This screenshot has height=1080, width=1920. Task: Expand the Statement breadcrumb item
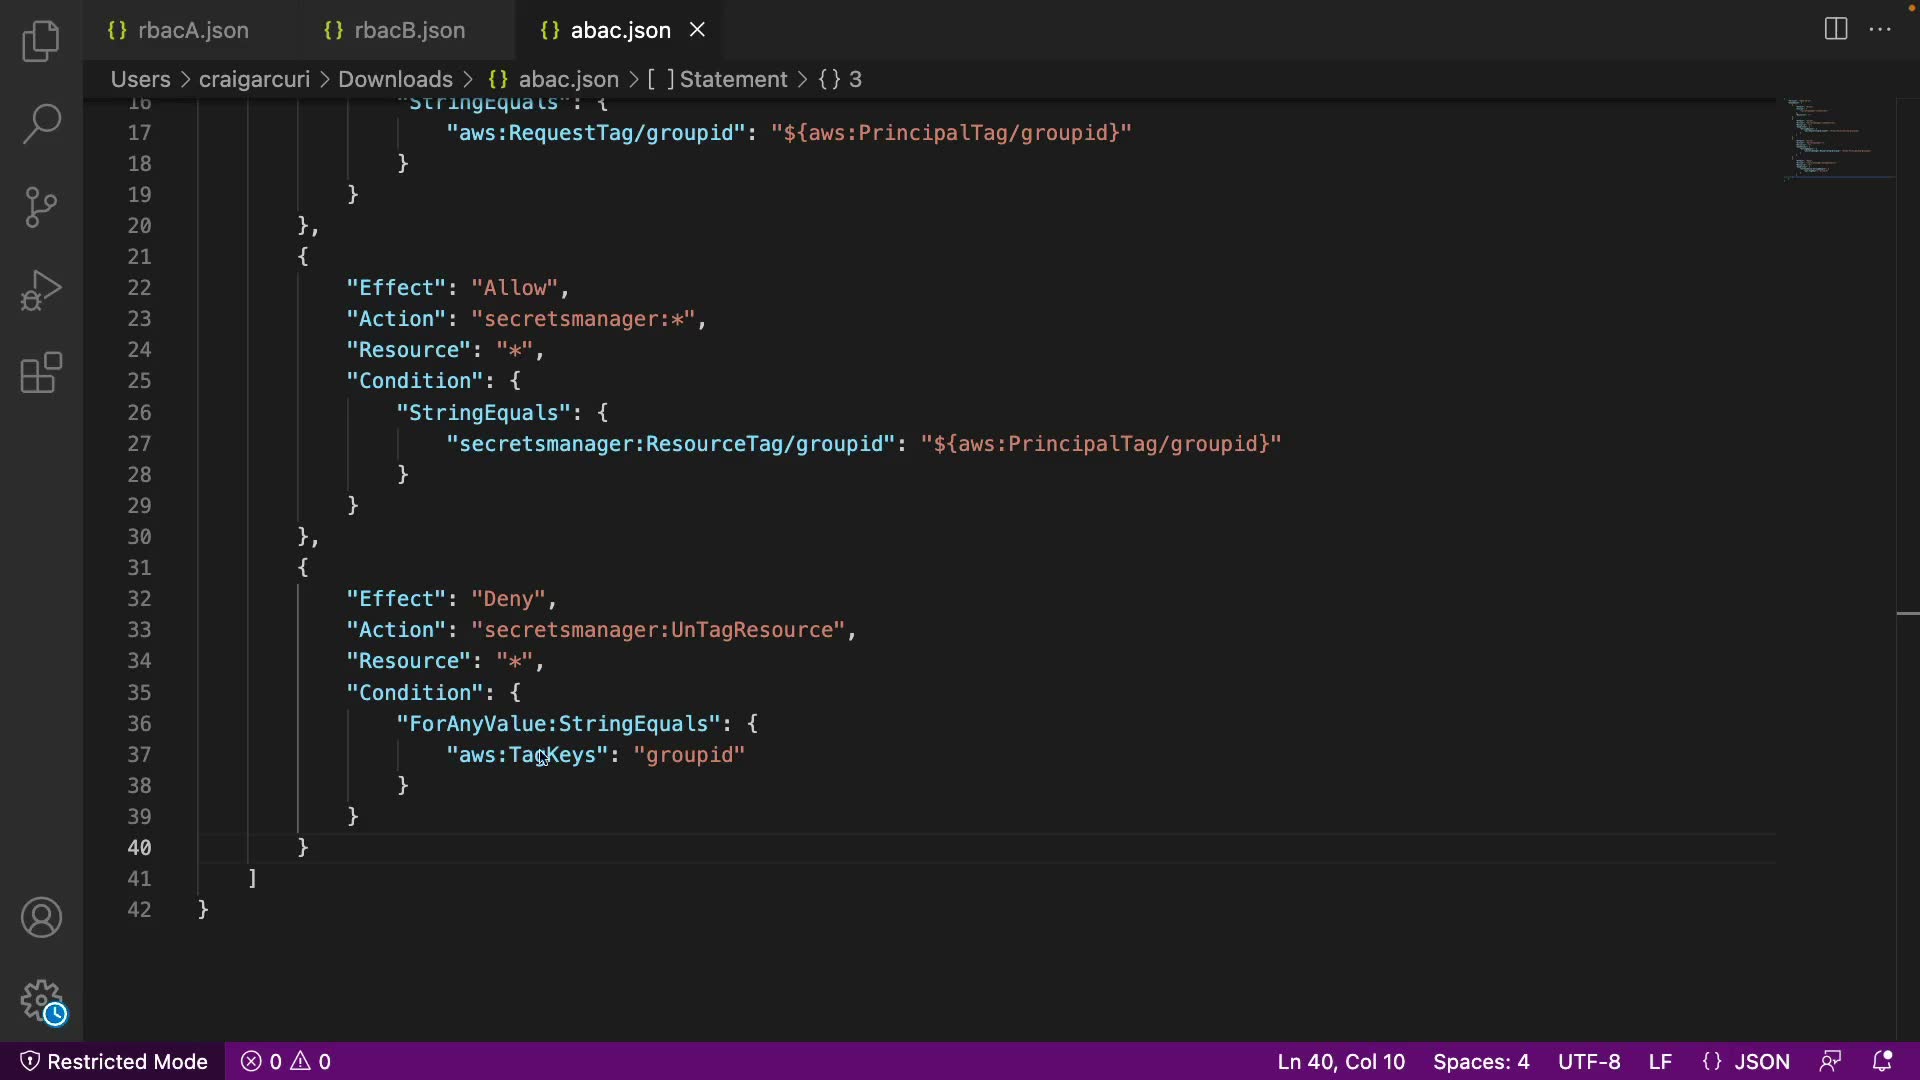[733, 79]
